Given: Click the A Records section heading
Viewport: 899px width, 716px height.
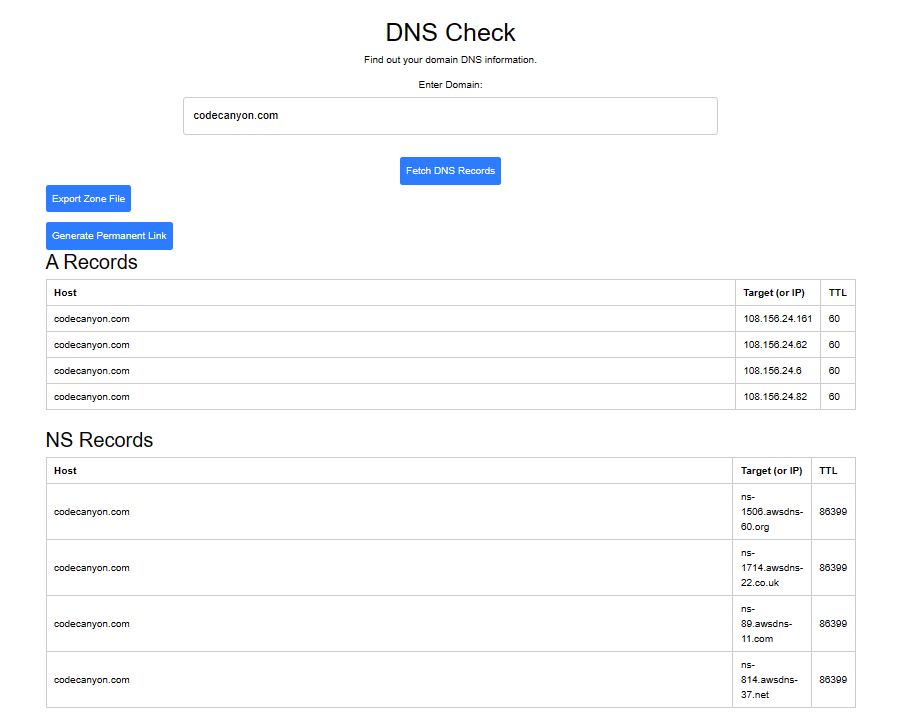Looking at the screenshot, I should [x=92, y=262].
